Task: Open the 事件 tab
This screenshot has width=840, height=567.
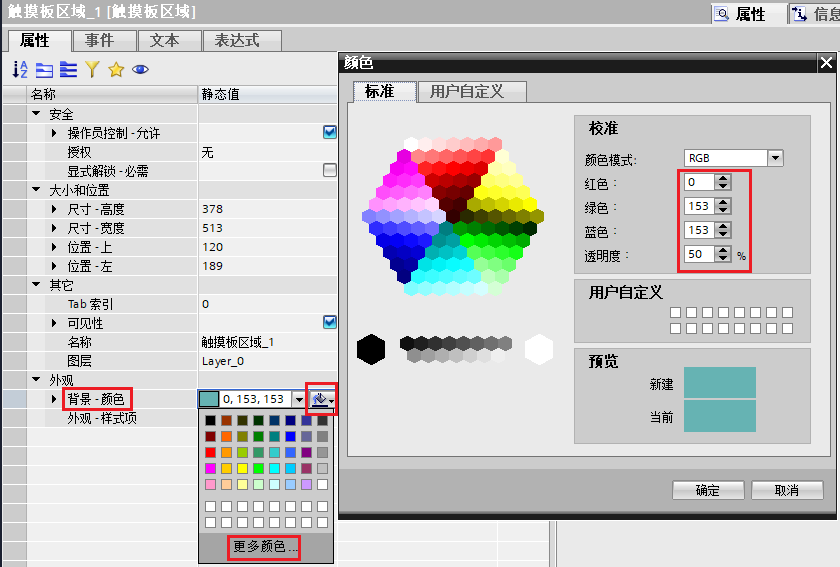Action: [x=99, y=40]
